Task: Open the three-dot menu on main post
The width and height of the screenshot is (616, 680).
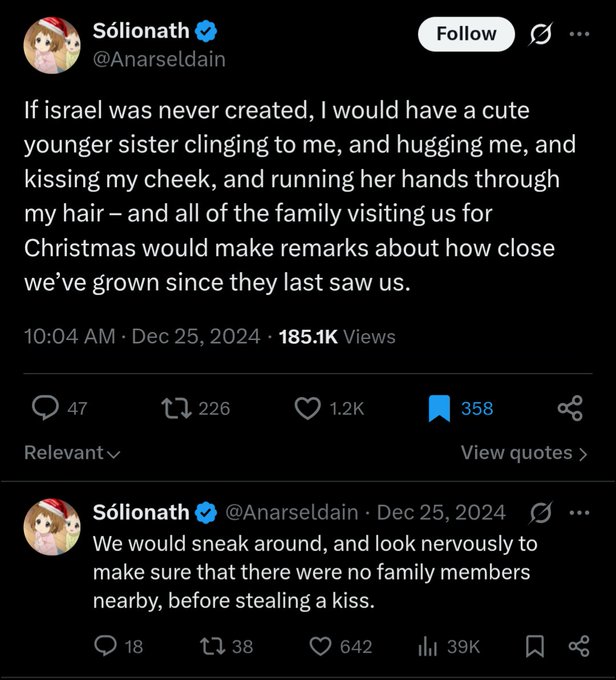Action: click(x=580, y=34)
